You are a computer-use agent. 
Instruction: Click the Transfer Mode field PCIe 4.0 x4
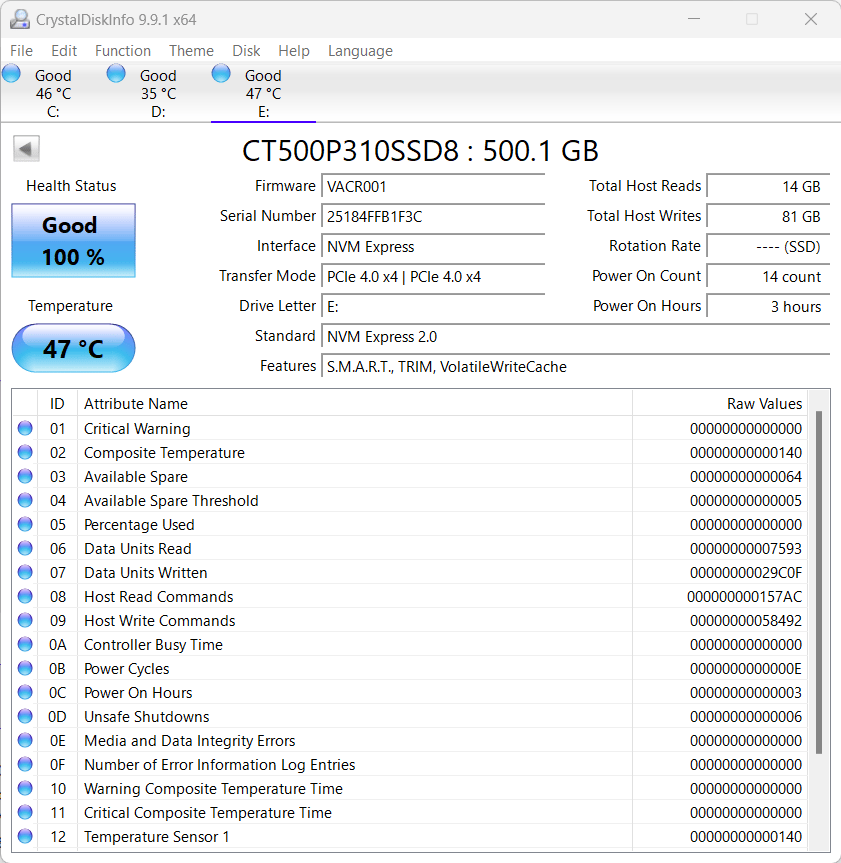tap(433, 276)
